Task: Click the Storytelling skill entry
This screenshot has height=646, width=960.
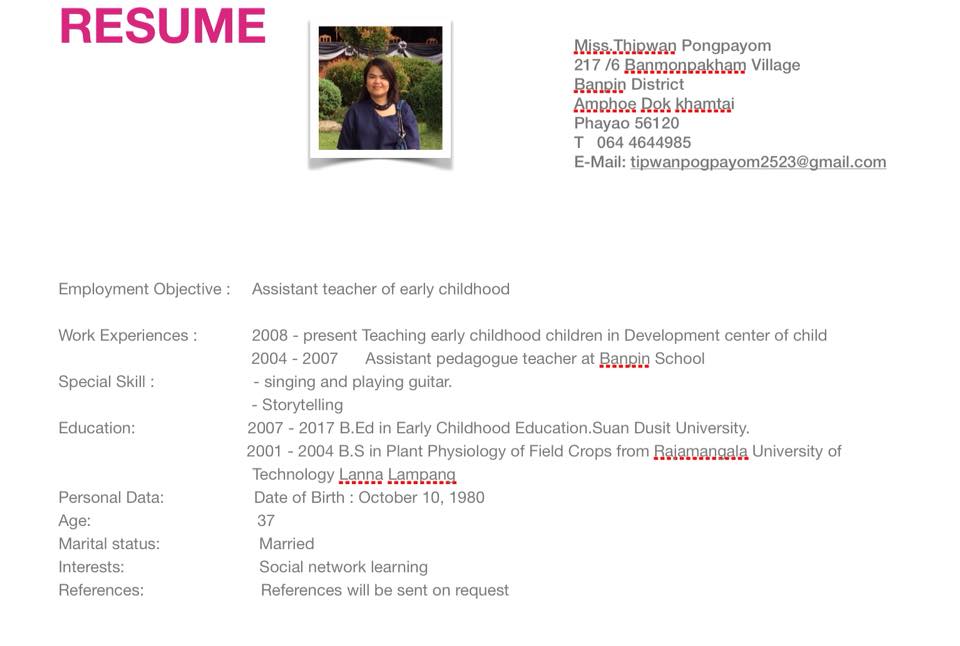Action: click(x=302, y=404)
